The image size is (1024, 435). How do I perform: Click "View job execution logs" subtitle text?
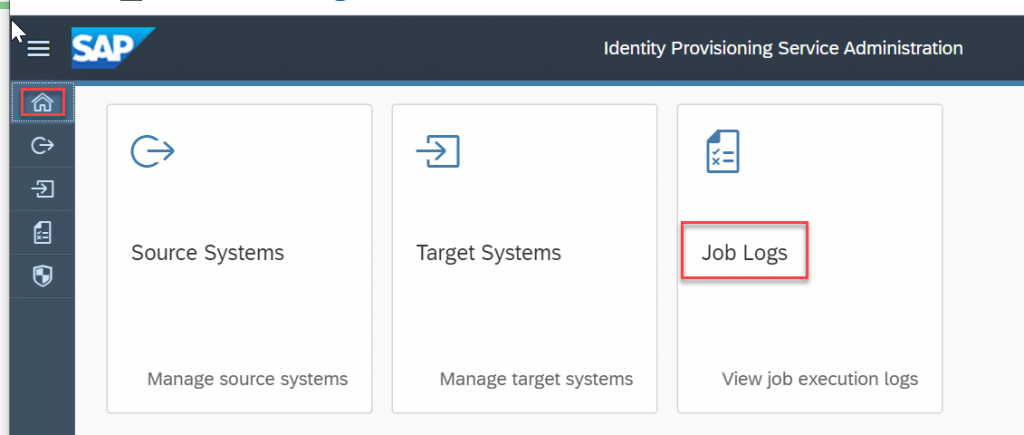pyautogui.click(x=820, y=379)
